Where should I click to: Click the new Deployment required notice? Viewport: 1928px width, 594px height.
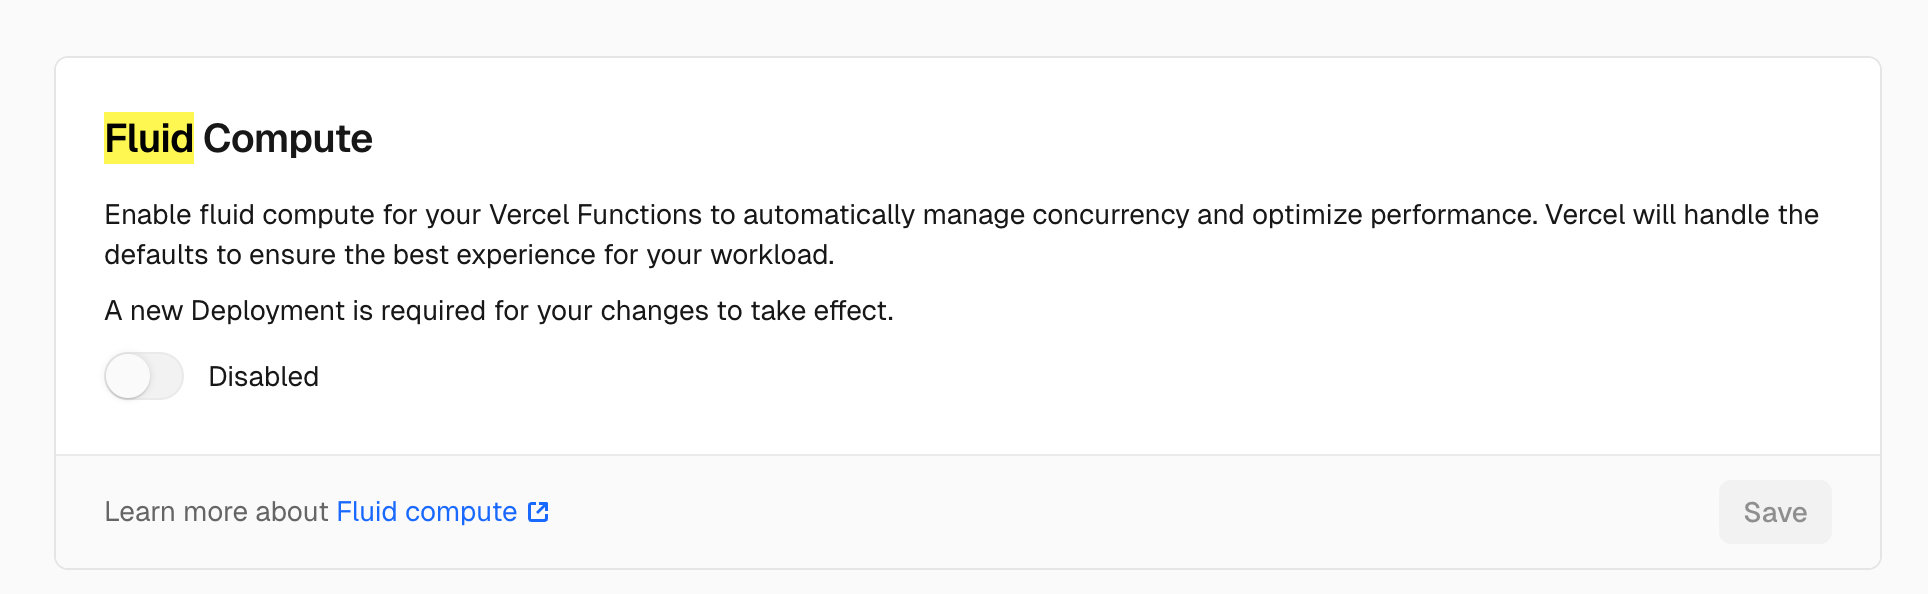tap(498, 311)
